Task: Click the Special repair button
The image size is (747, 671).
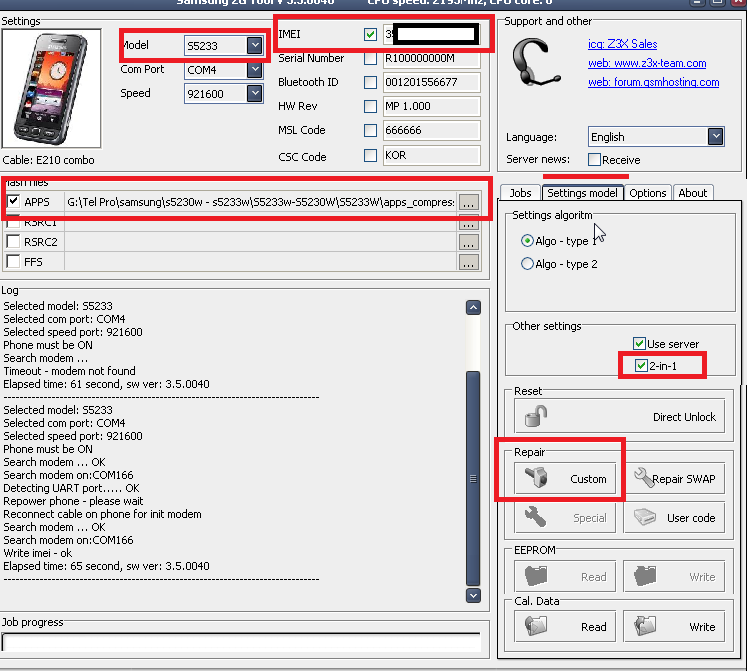Action: (x=565, y=518)
